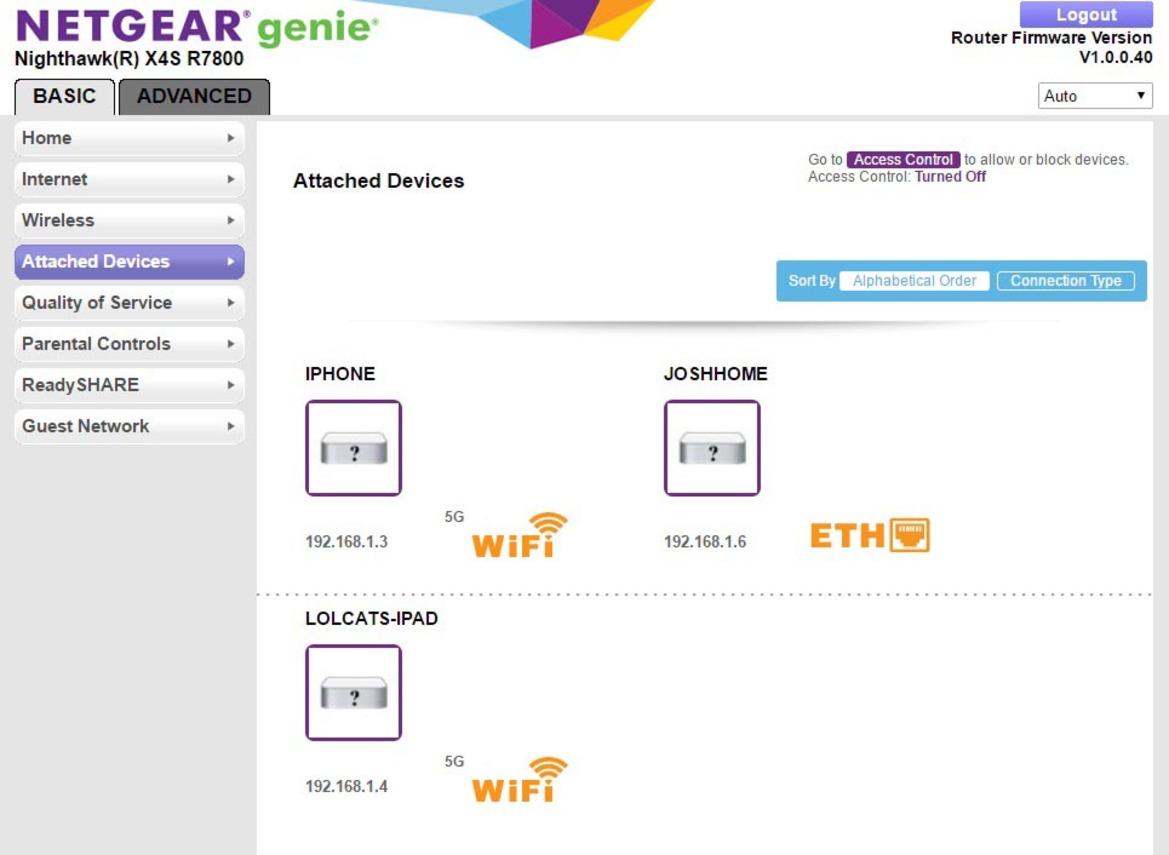The image size is (1169, 855).
Task: Click the LOLCATS-IPAD device icon
Action: [x=353, y=692]
